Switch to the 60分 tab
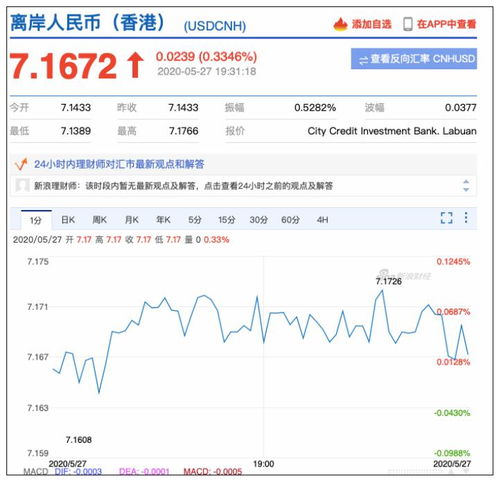499x481 pixels. click(x=290, y=220)
